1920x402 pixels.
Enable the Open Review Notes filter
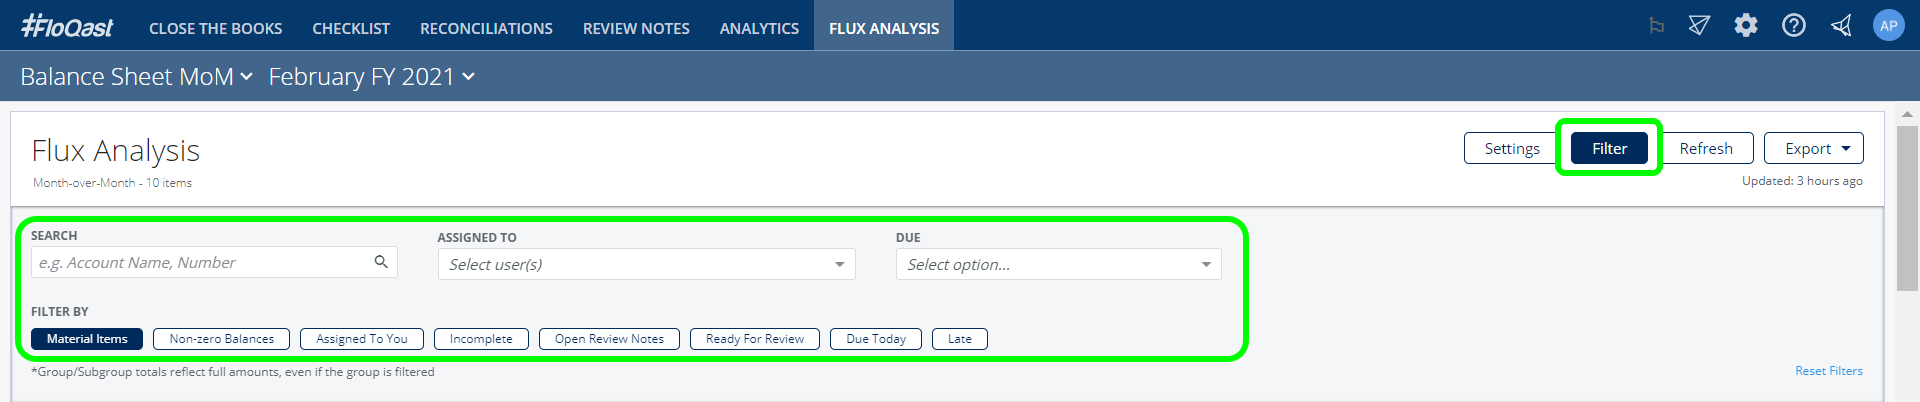(x=609, y=339)
